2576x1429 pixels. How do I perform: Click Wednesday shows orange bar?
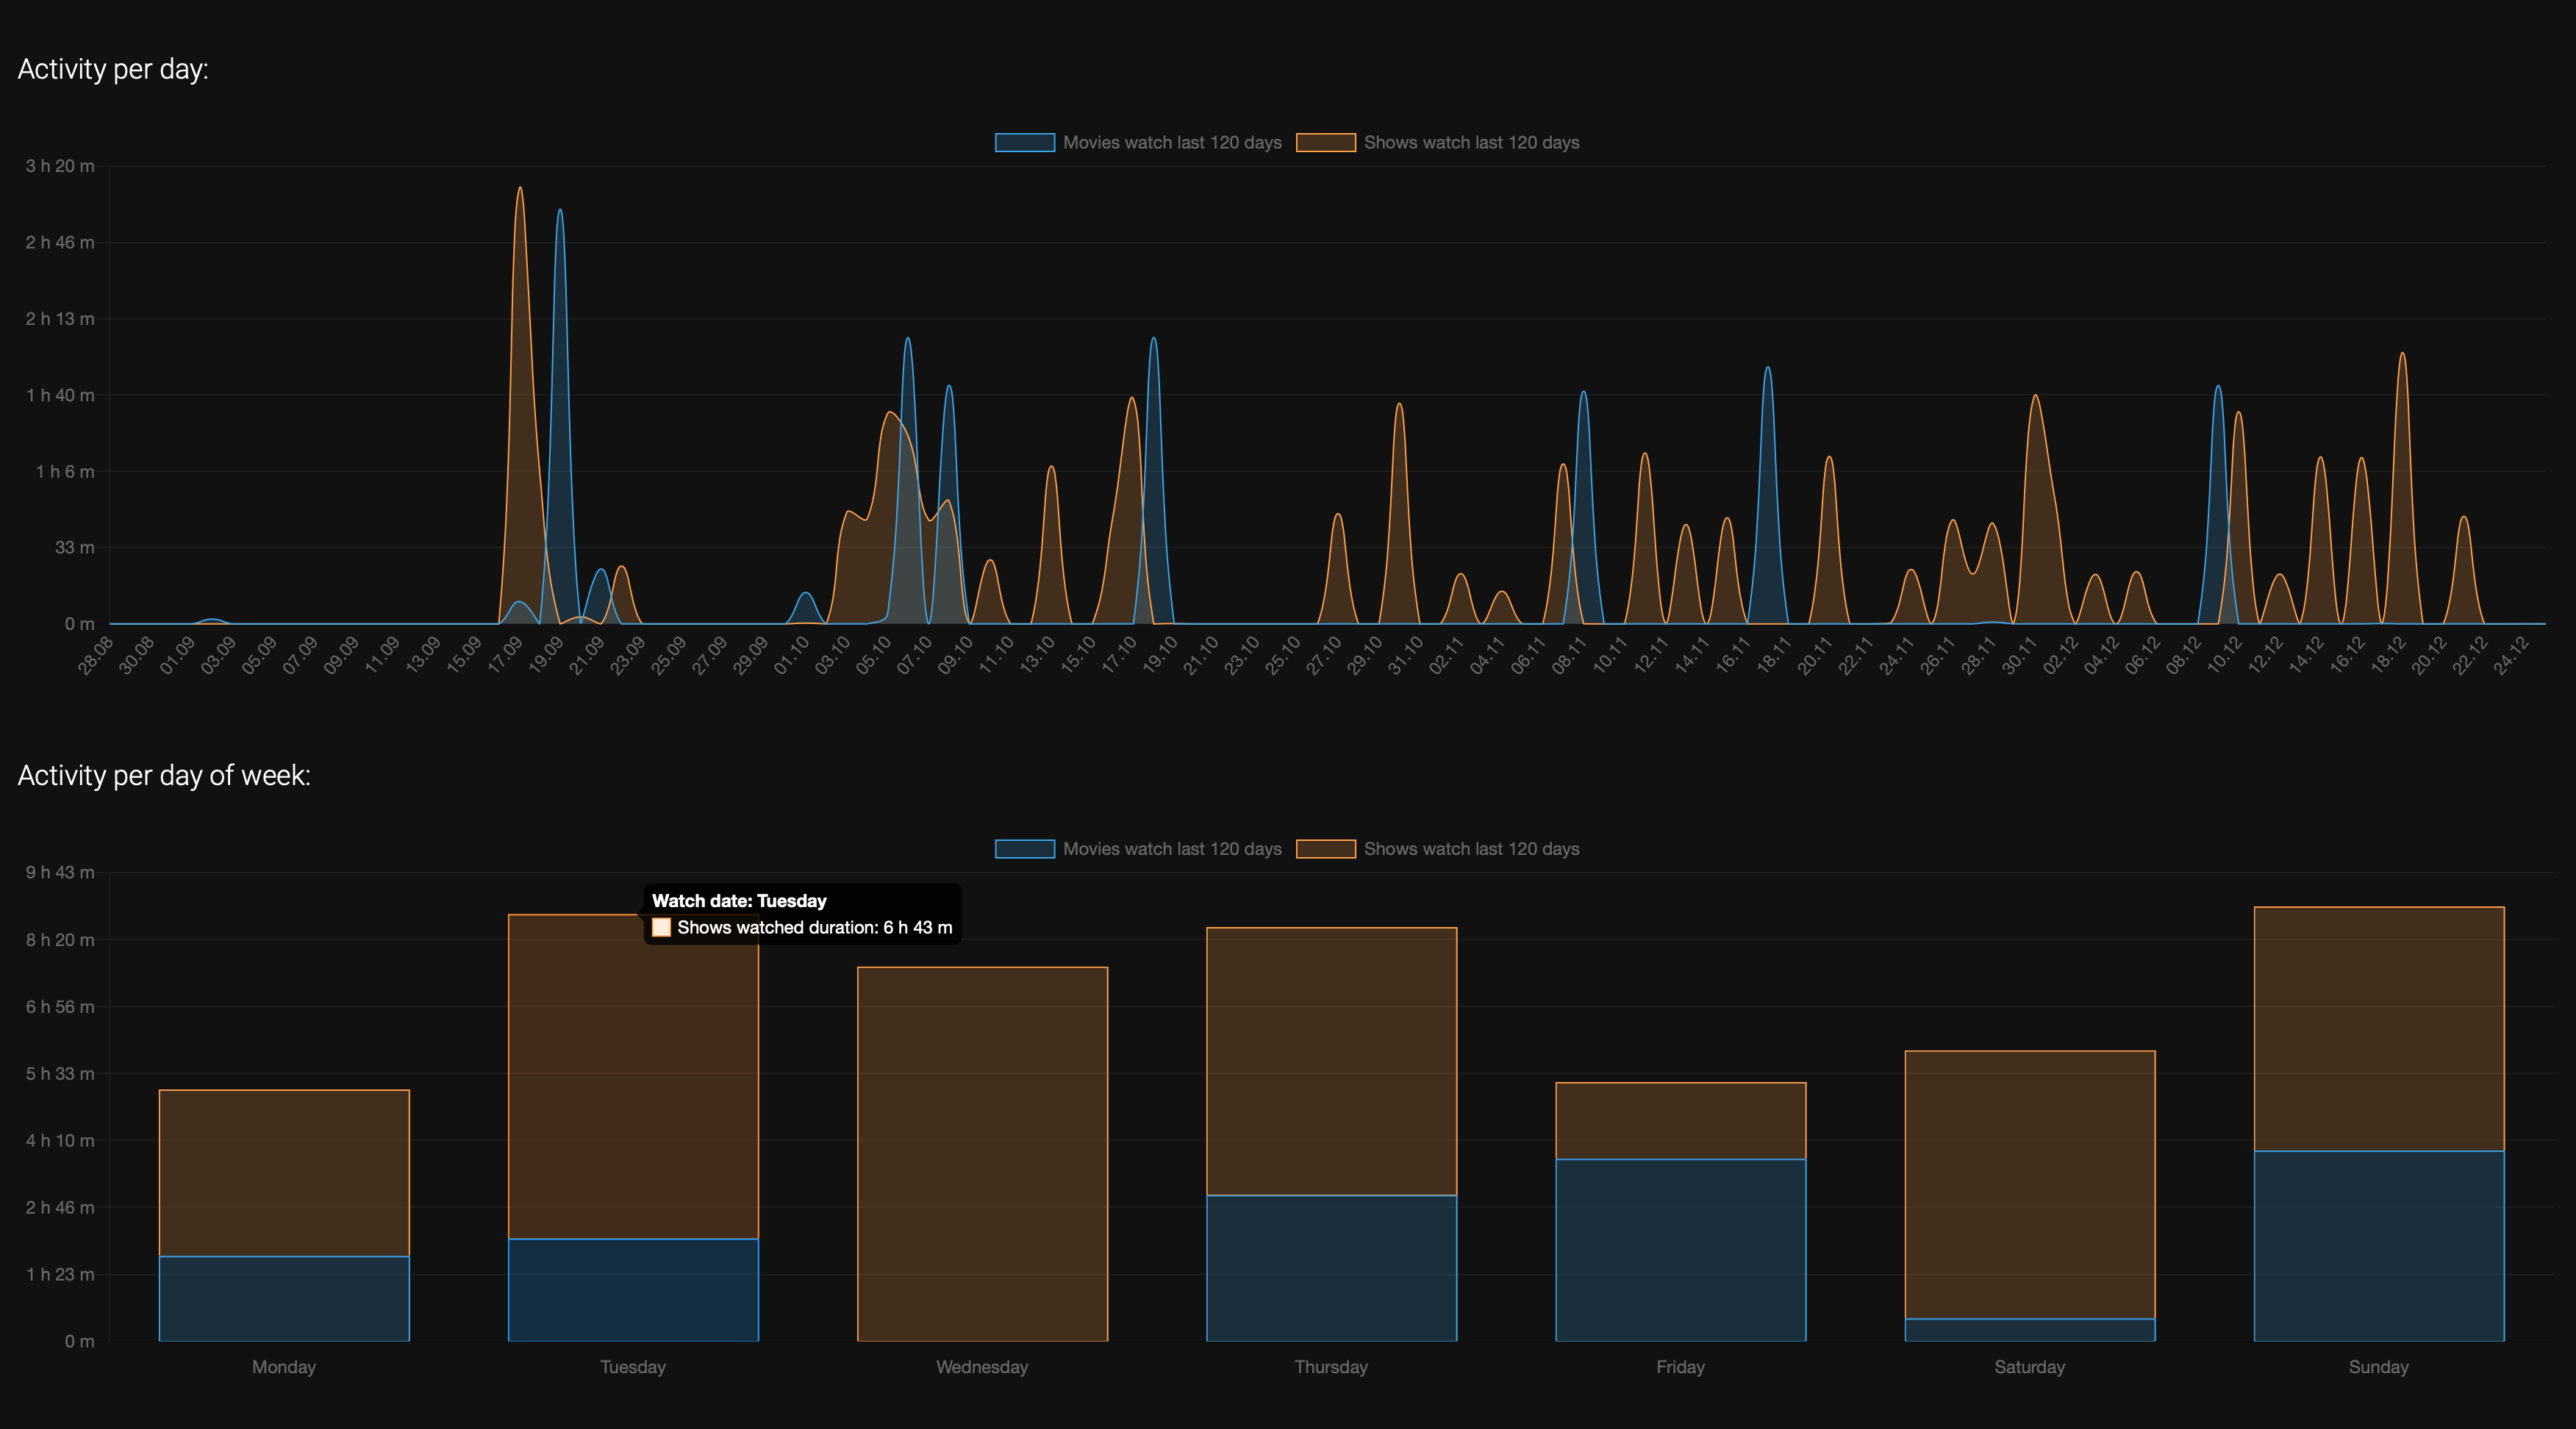point(982,1153)
